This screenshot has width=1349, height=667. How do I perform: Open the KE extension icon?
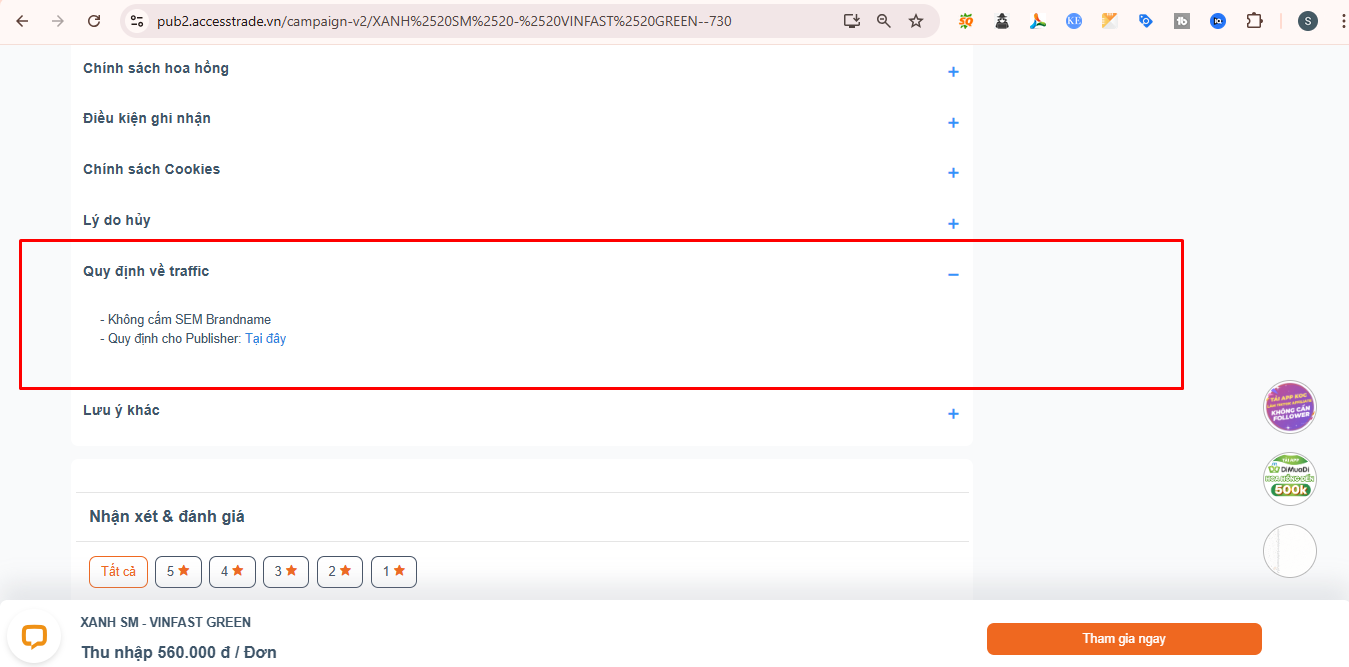click(x=1074, y=21)
